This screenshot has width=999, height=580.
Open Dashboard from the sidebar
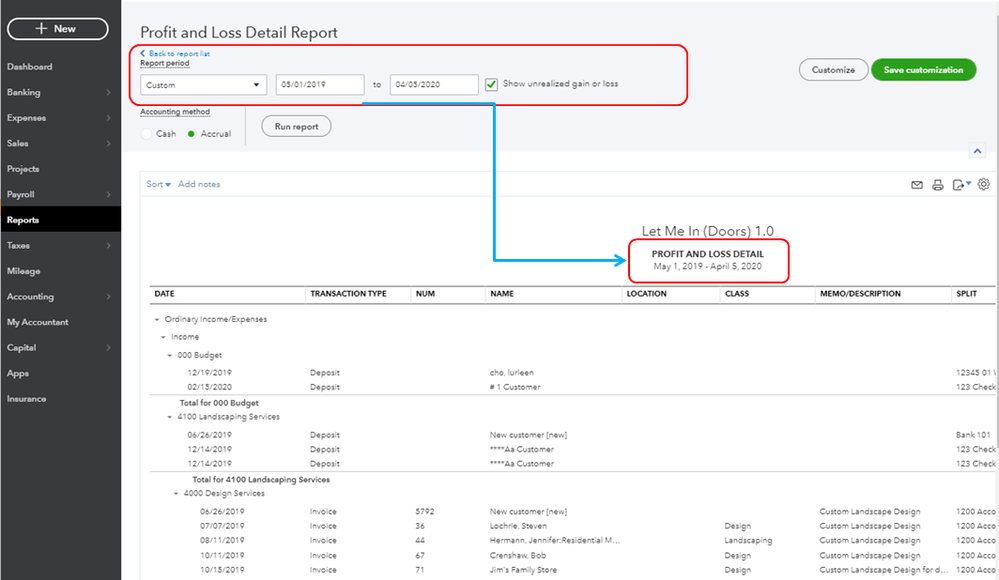click(30, 67)
